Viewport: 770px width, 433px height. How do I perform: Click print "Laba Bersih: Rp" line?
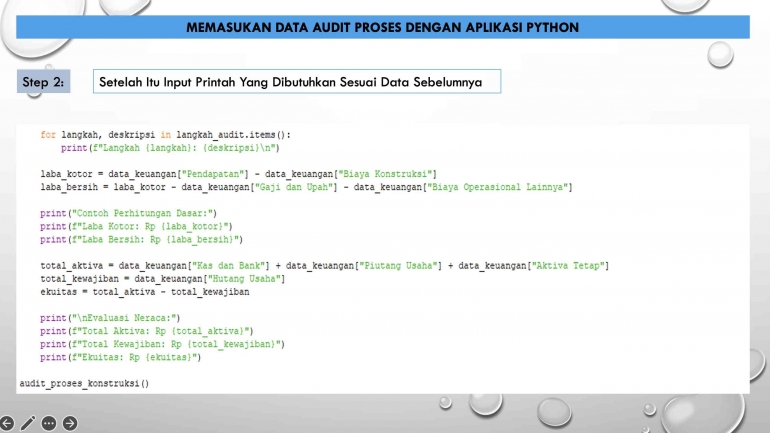tap(141, 240)
